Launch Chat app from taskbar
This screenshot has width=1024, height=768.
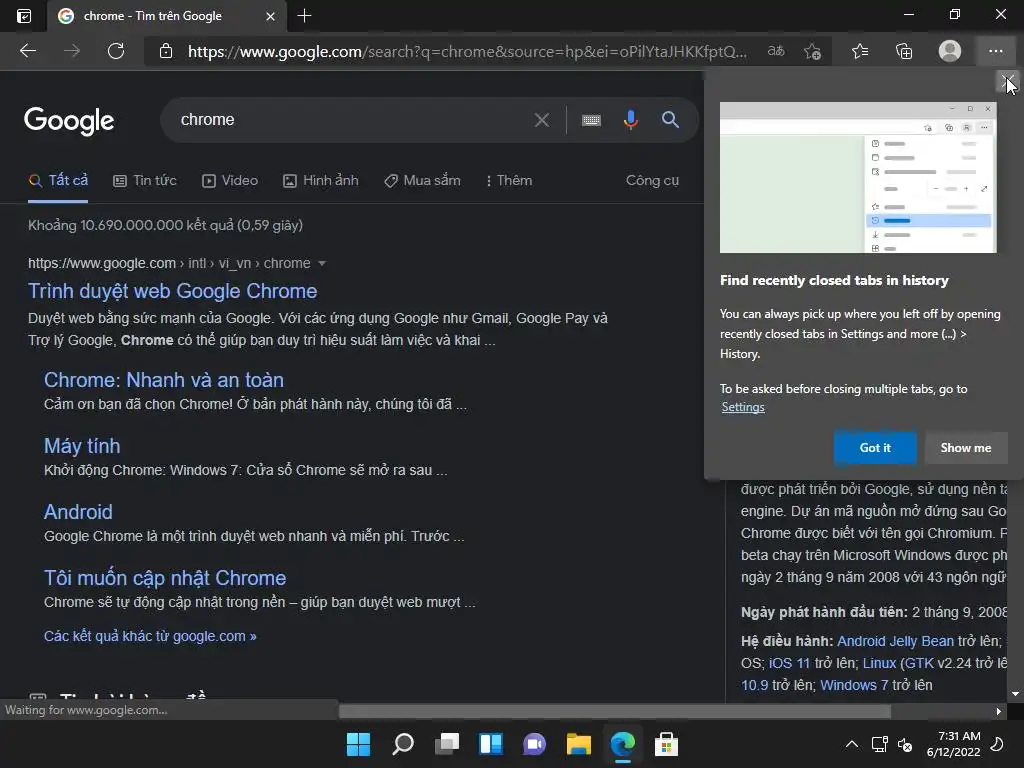(x=534, y=744)
